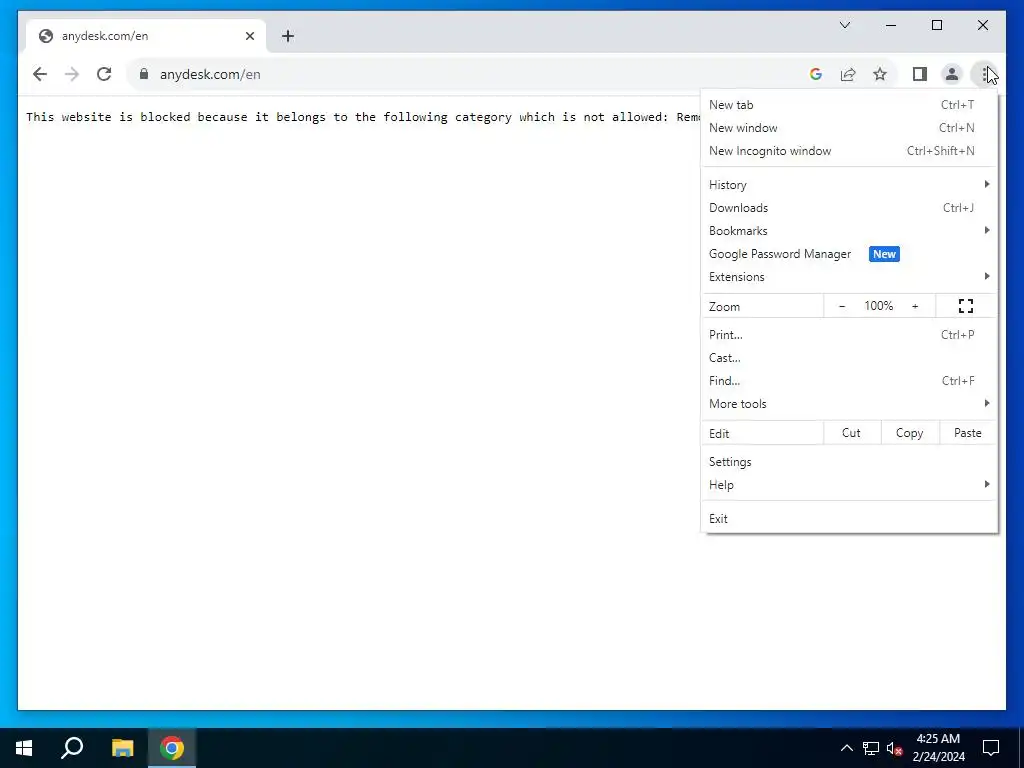The height and width of the screenshot is (768, 1024).
Task: Open File Explorer from the taskbar
Action: pyautogui.click(x=122, y=748)
